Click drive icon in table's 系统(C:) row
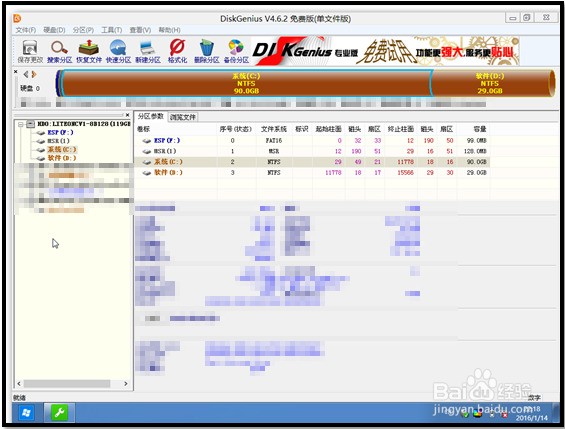The width and height of the screenshot is (565, 429). tap(146, 162)
